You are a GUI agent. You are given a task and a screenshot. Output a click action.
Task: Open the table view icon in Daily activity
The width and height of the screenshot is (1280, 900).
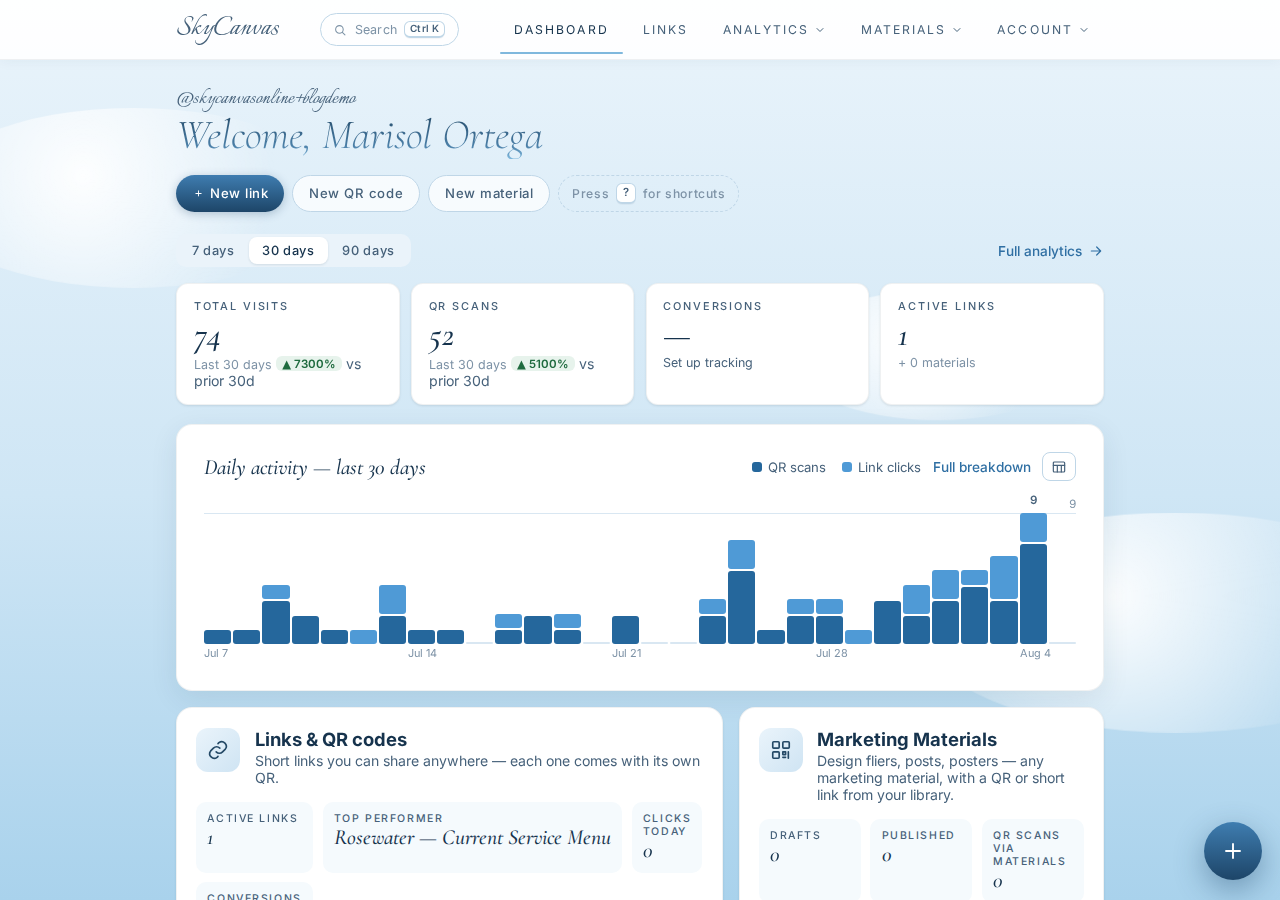pos(1059,467)
